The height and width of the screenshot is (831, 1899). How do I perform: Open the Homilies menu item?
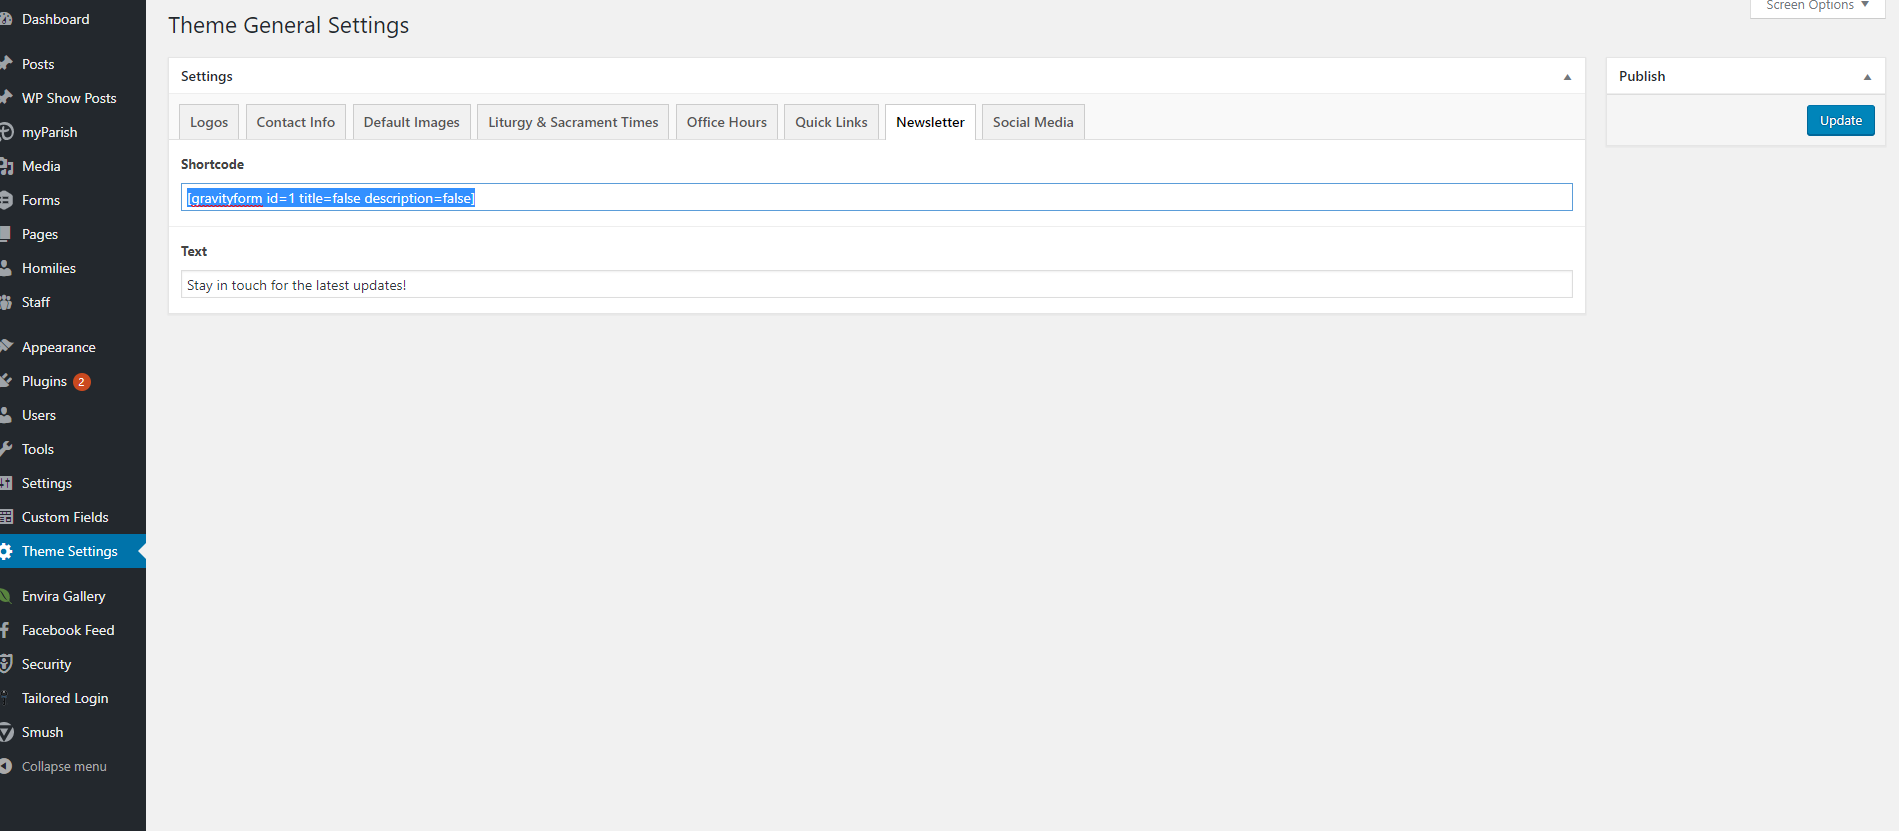pos(49,268)
